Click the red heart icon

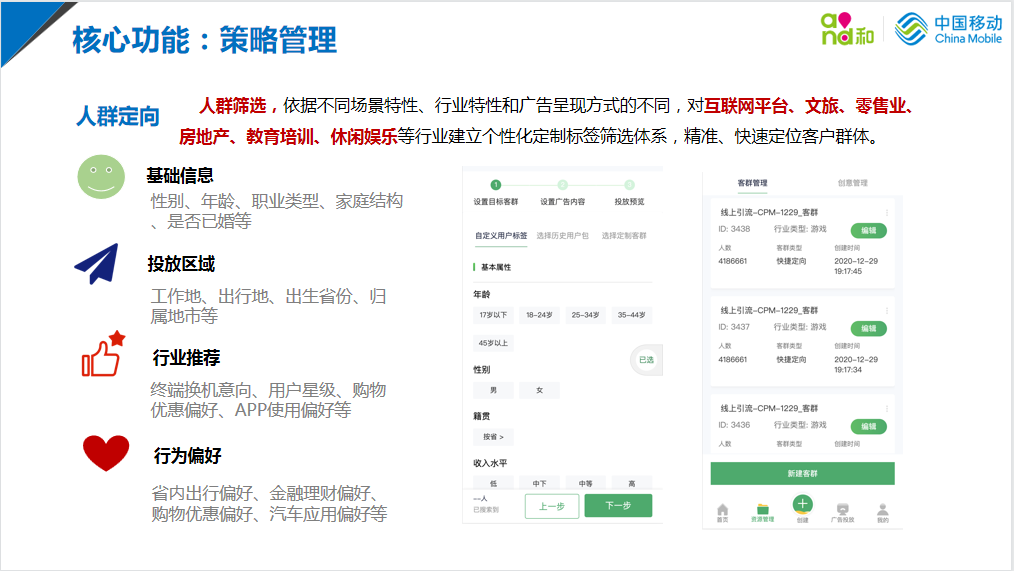coord(105,453)
